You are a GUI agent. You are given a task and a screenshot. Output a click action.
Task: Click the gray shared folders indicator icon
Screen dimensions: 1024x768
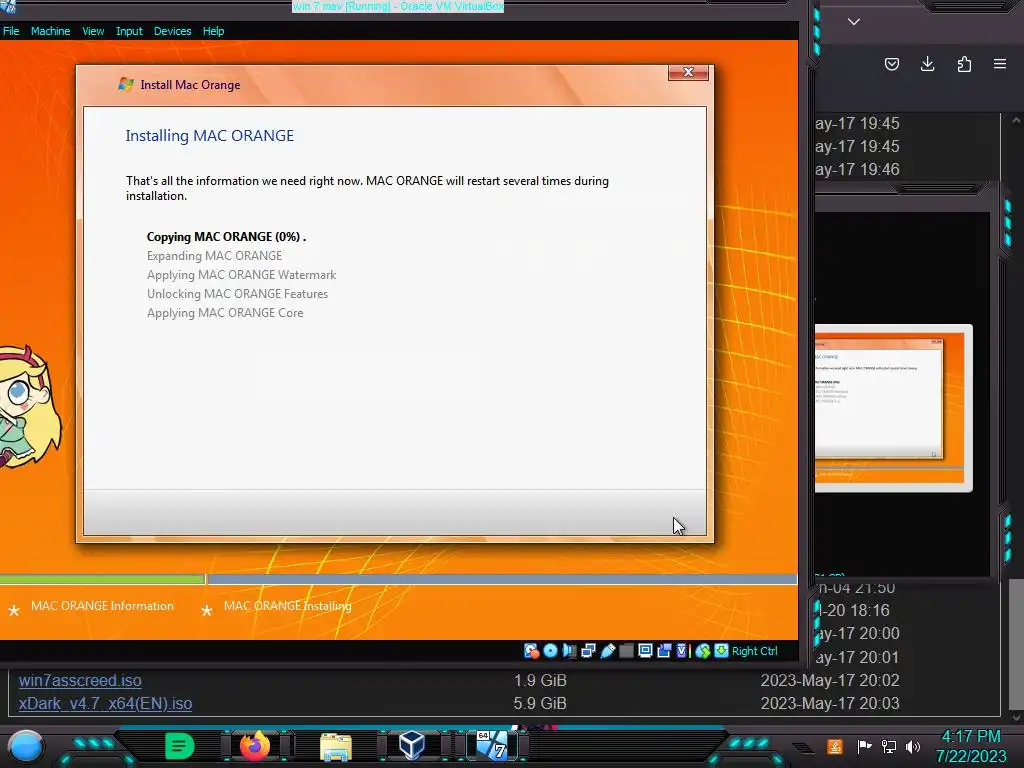click(626, 650)
